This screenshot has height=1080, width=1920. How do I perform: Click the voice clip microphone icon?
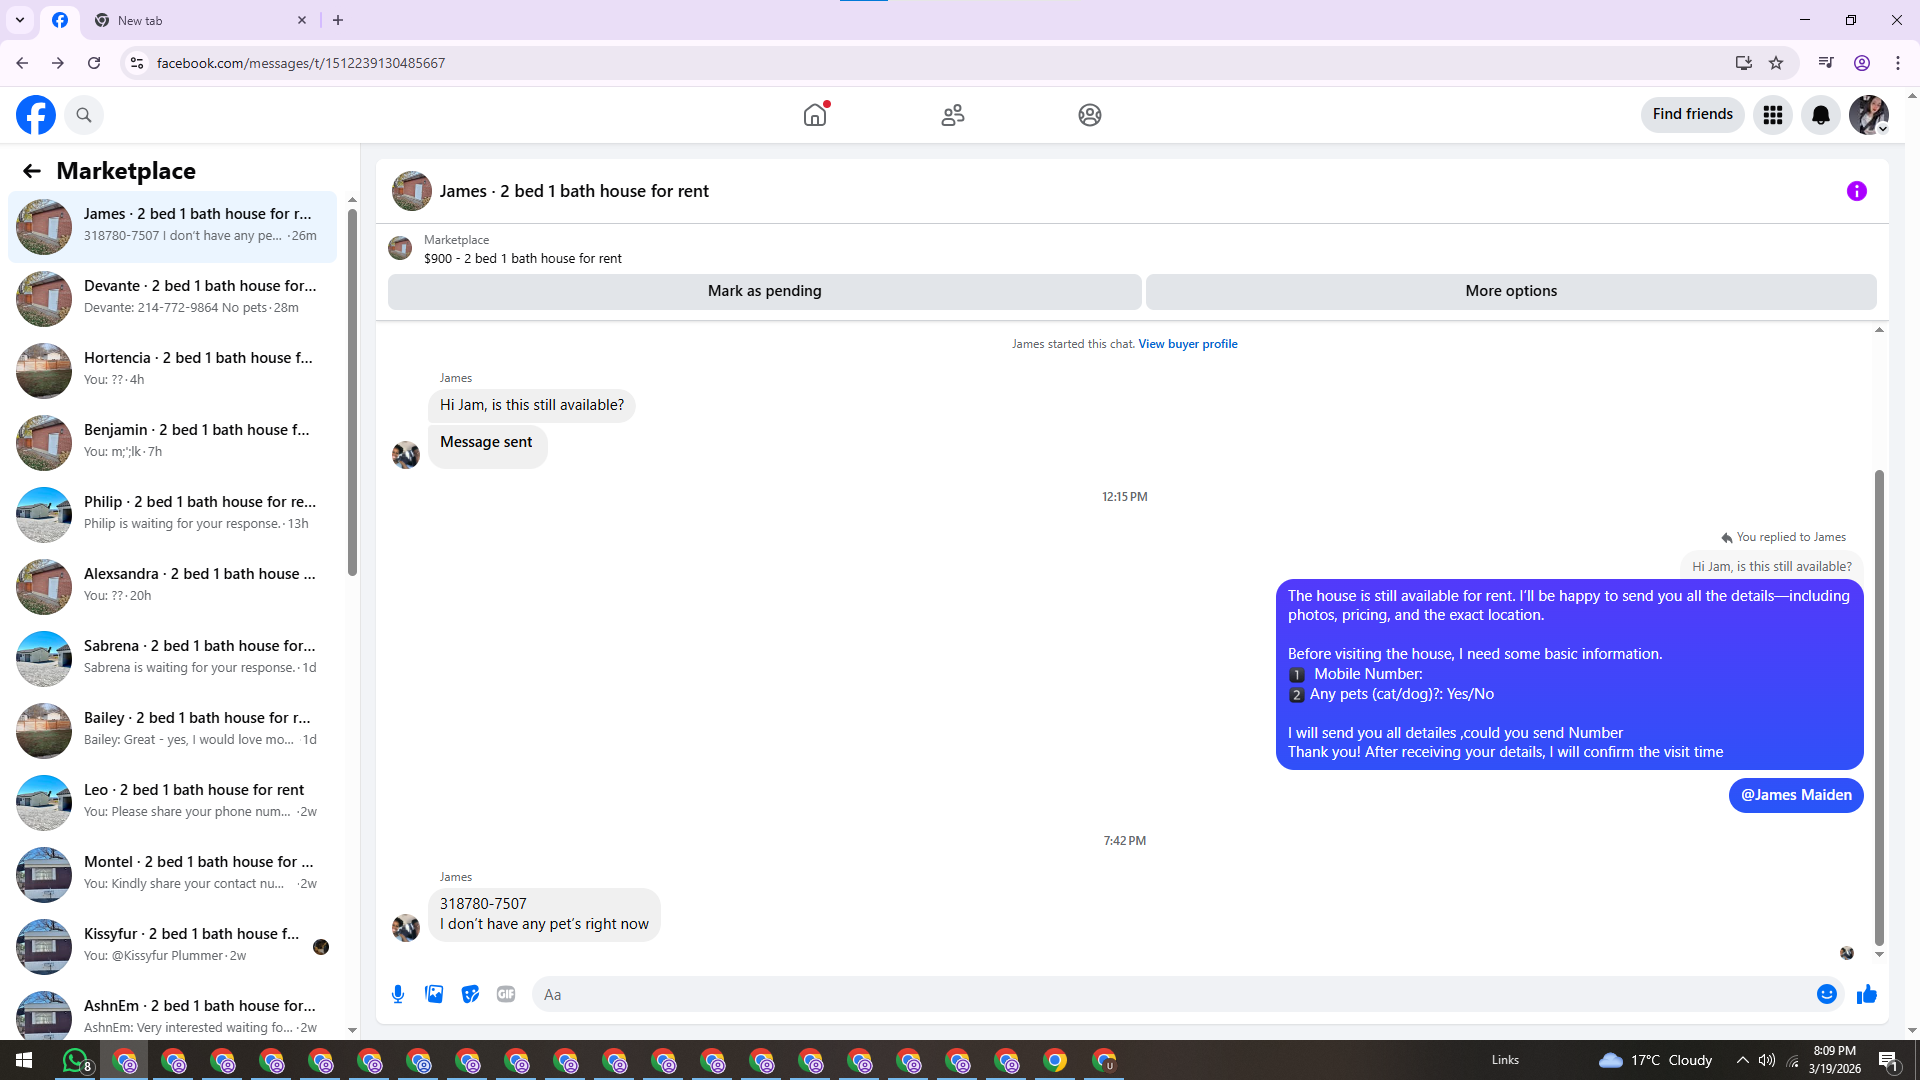pos(398,994)
